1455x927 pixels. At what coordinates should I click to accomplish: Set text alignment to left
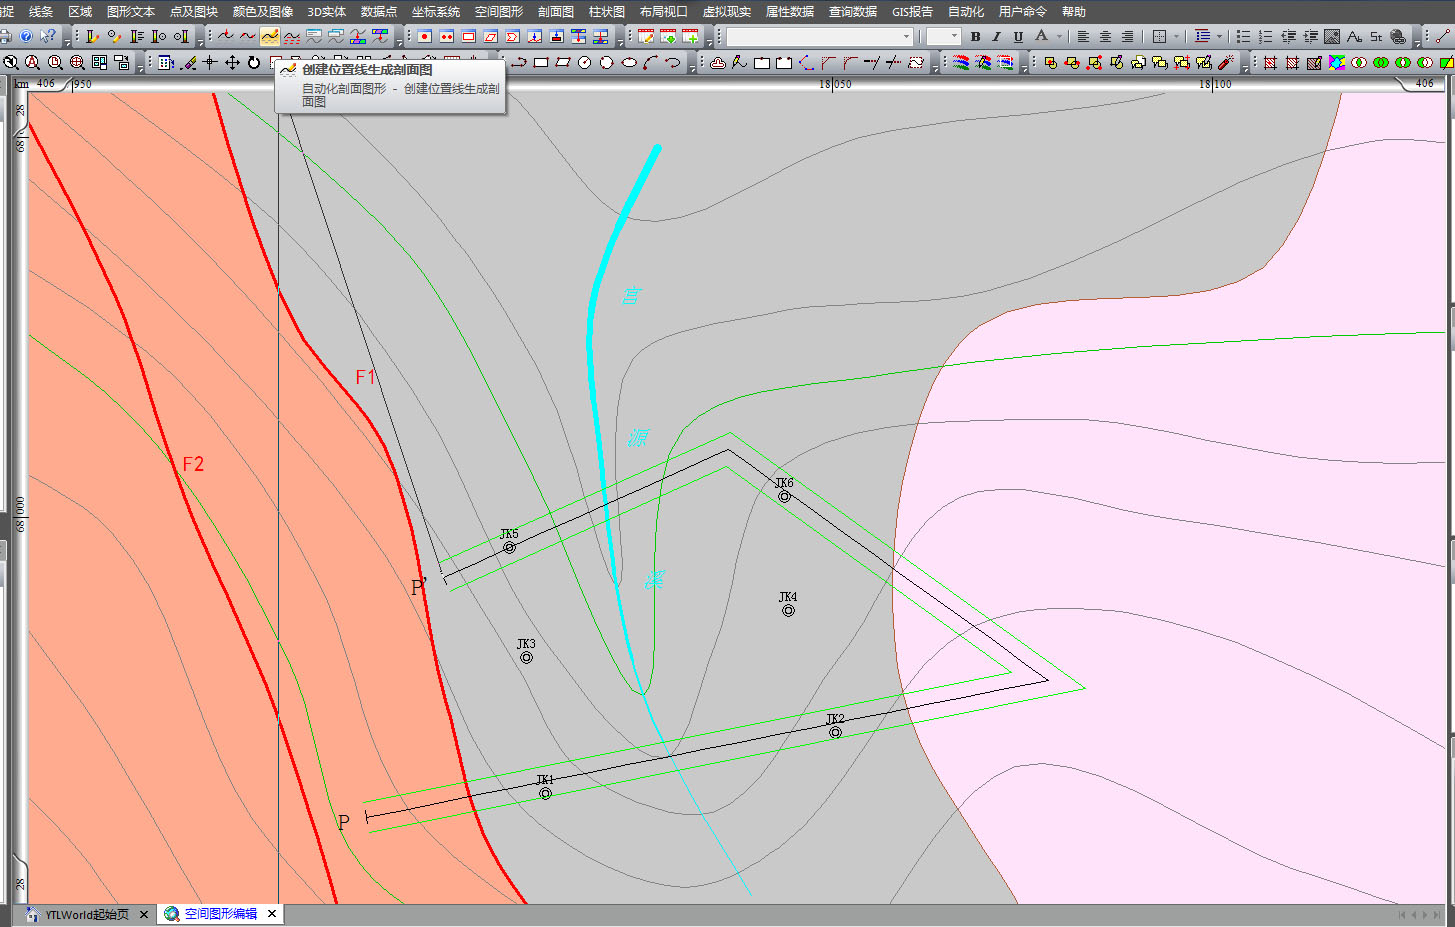pos(1083,36)
